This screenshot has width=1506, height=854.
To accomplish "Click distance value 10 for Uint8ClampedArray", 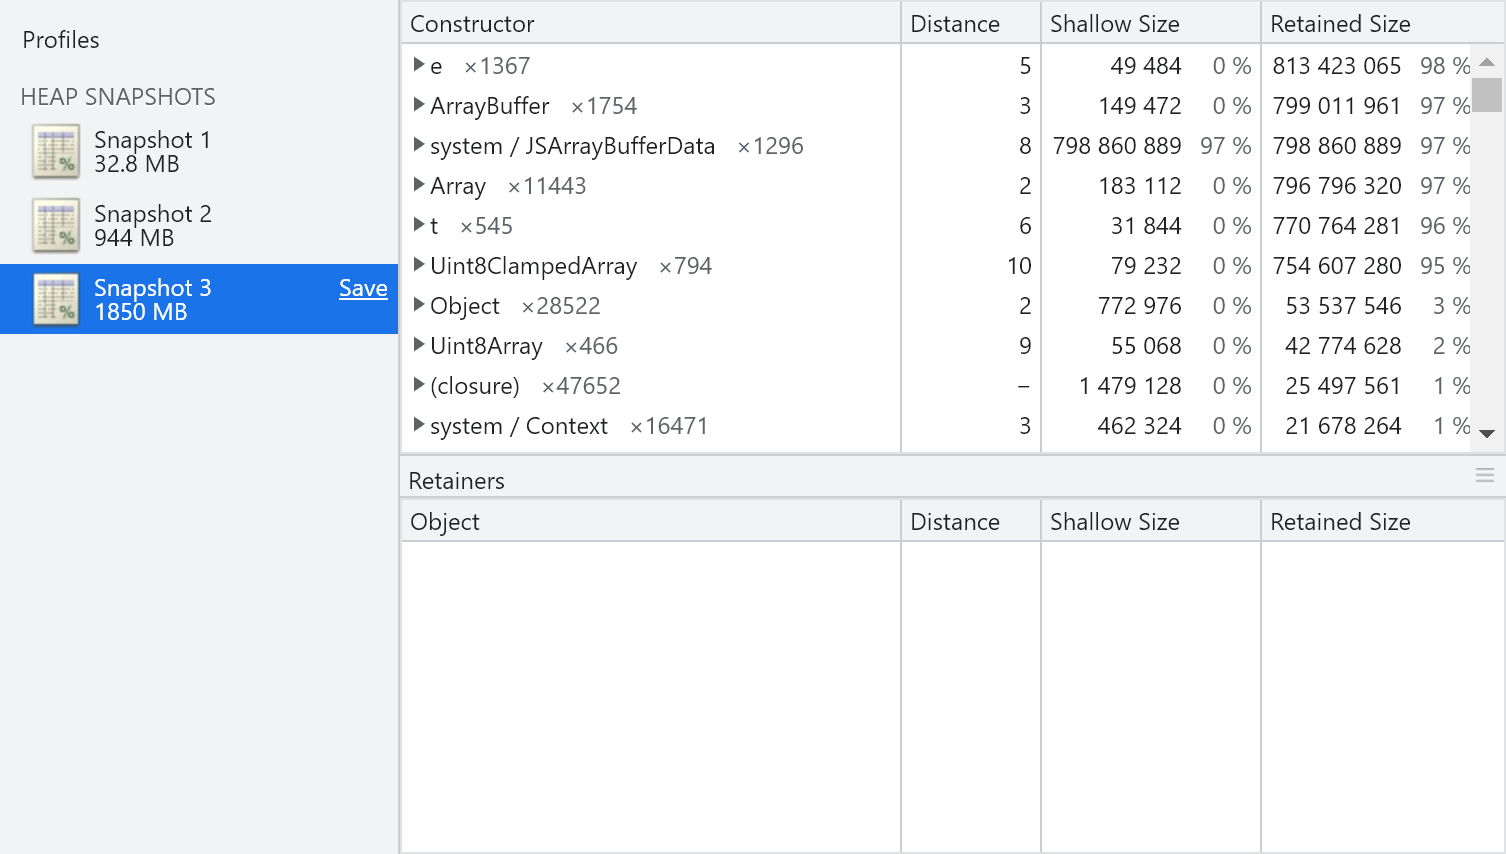I will click(x=1019, y=266).
